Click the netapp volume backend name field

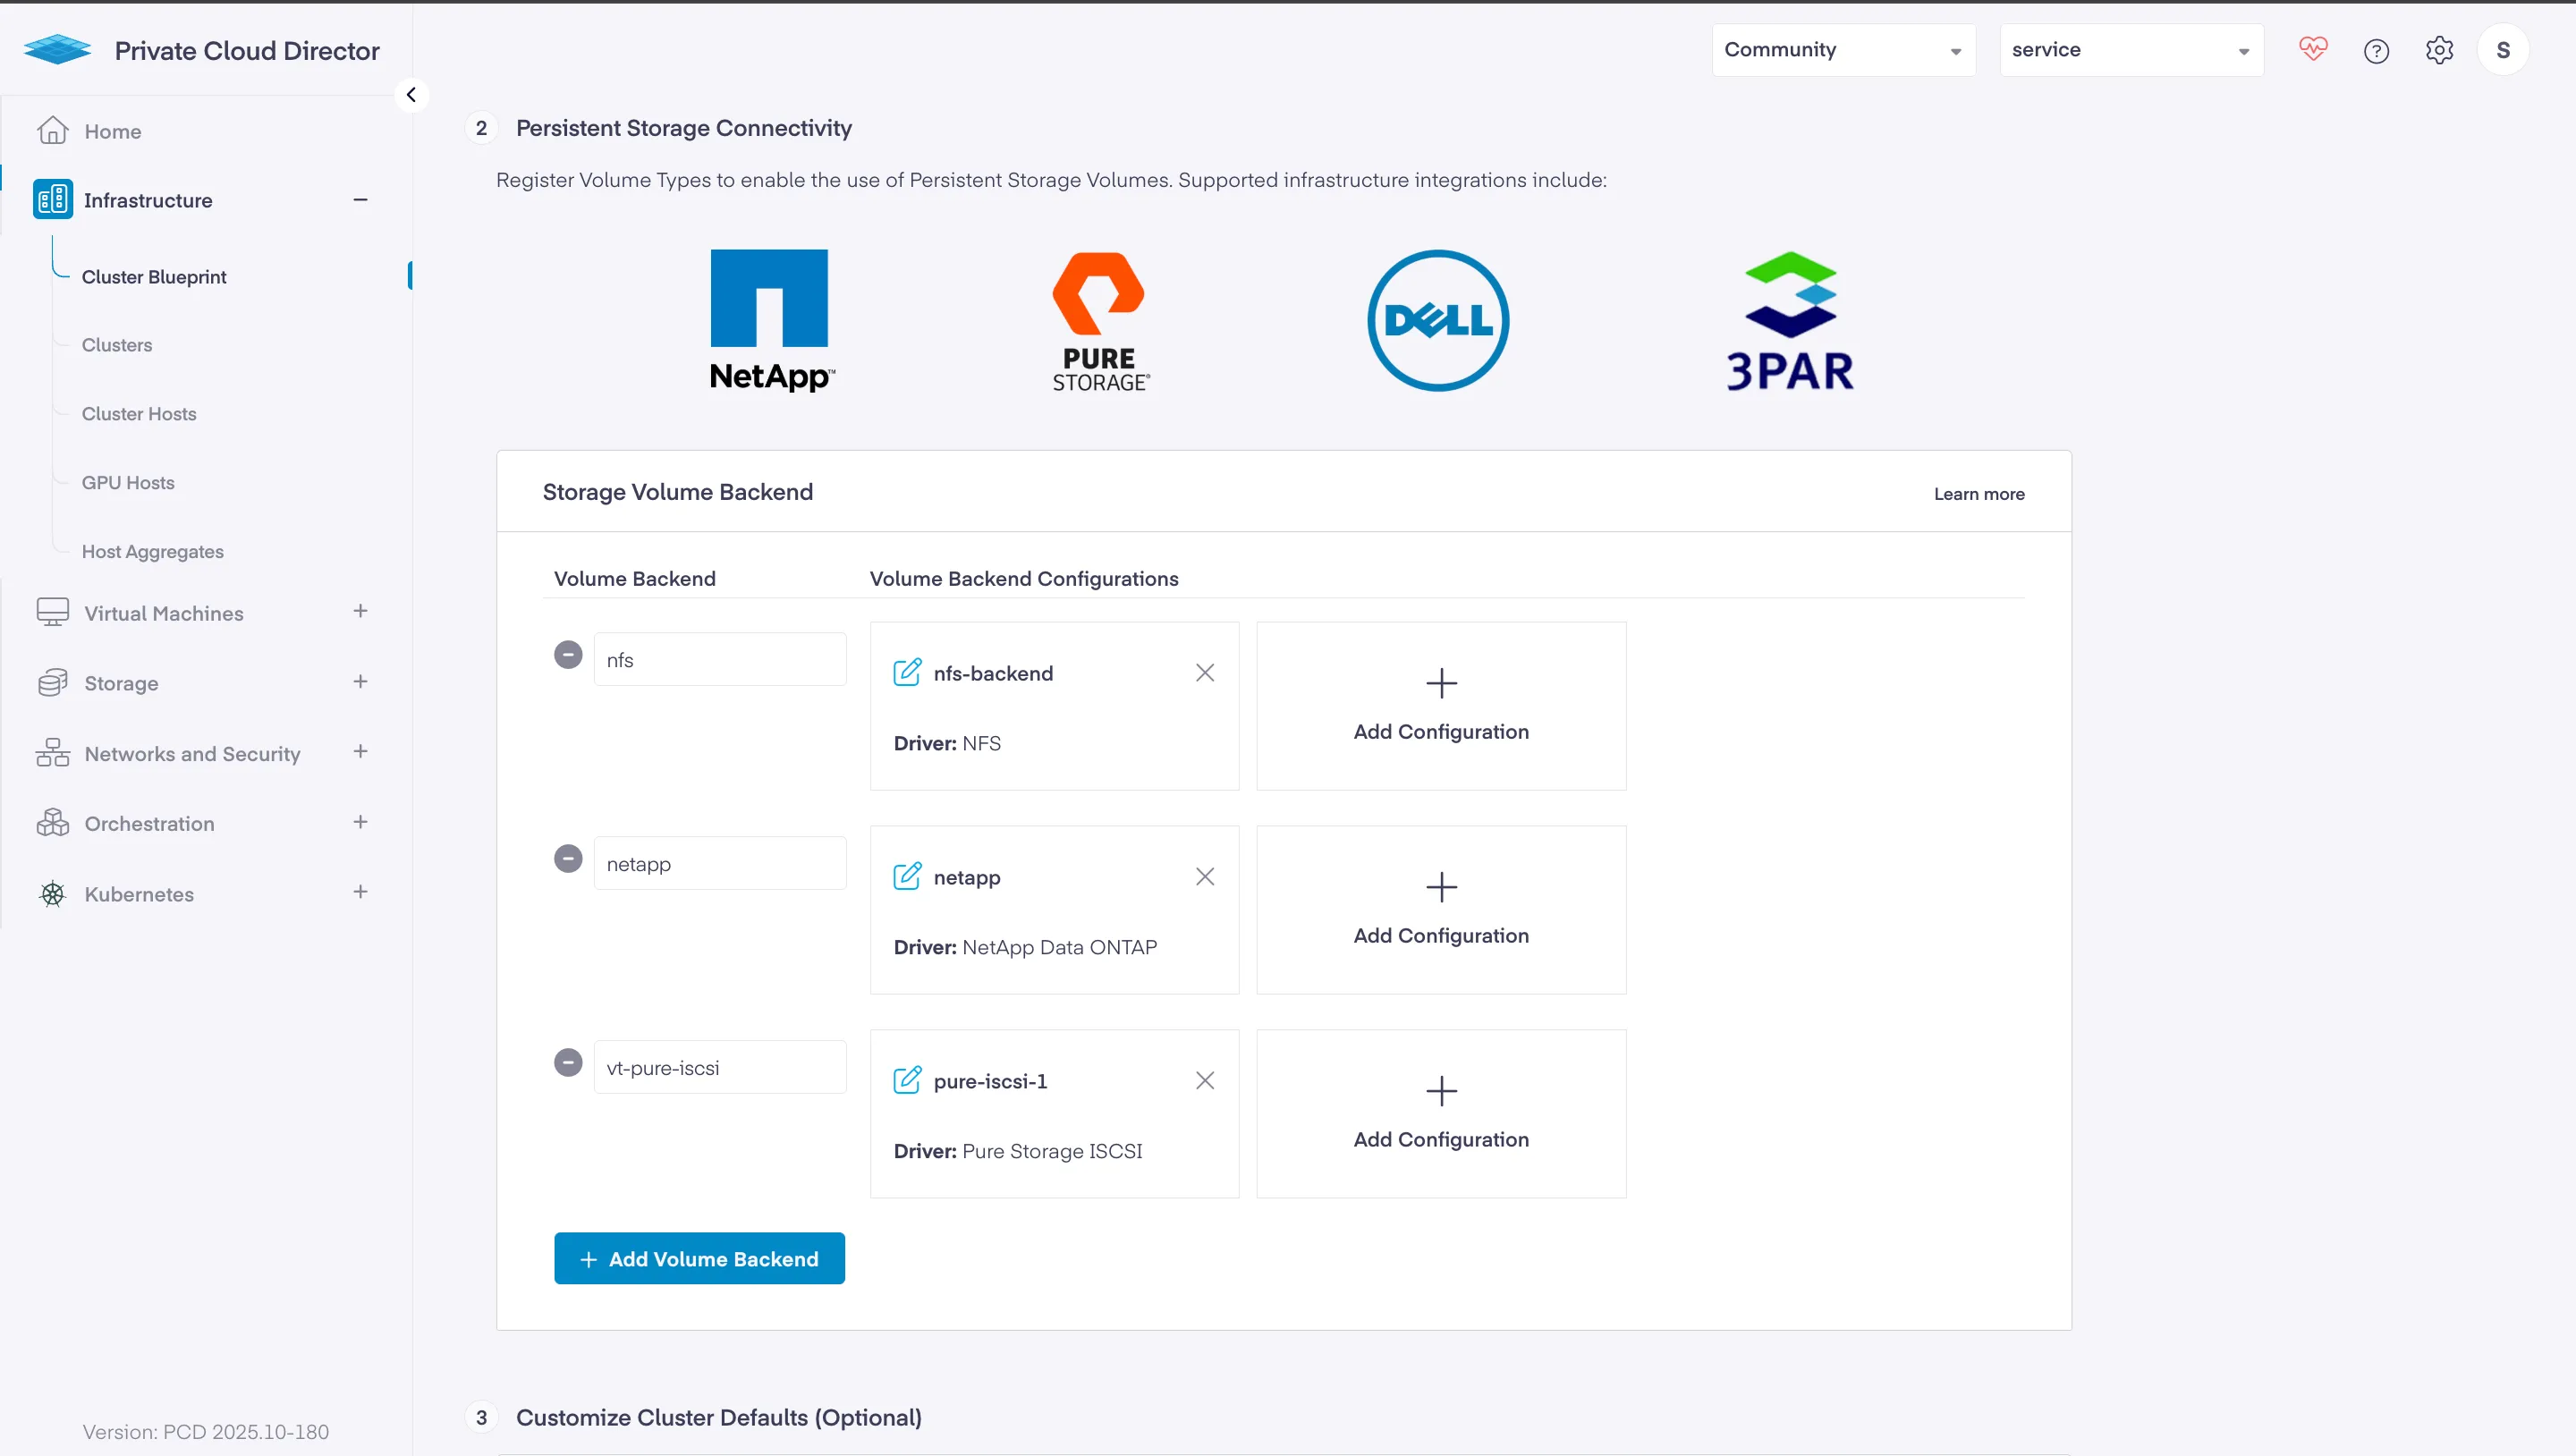click(x=720, y=864)
